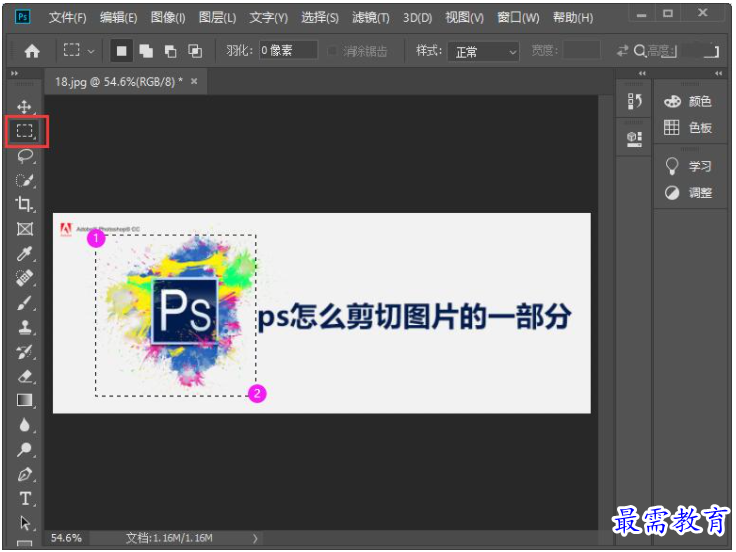Open the 3D panel cube icon
This screenshot has width=736, height=552.
pyautogui.click(x=634, y=139)
